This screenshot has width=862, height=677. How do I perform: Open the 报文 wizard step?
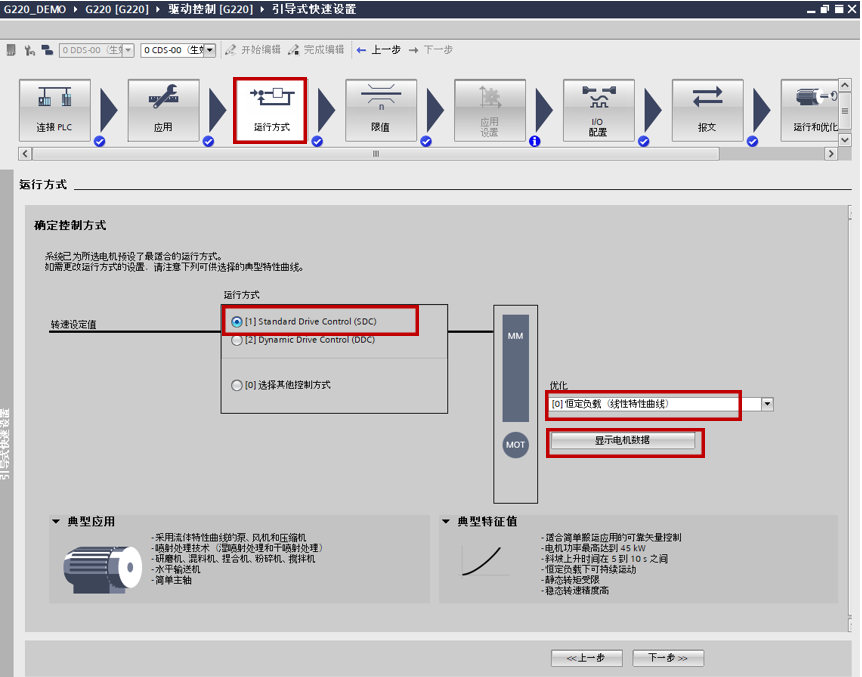coord(706,110)
